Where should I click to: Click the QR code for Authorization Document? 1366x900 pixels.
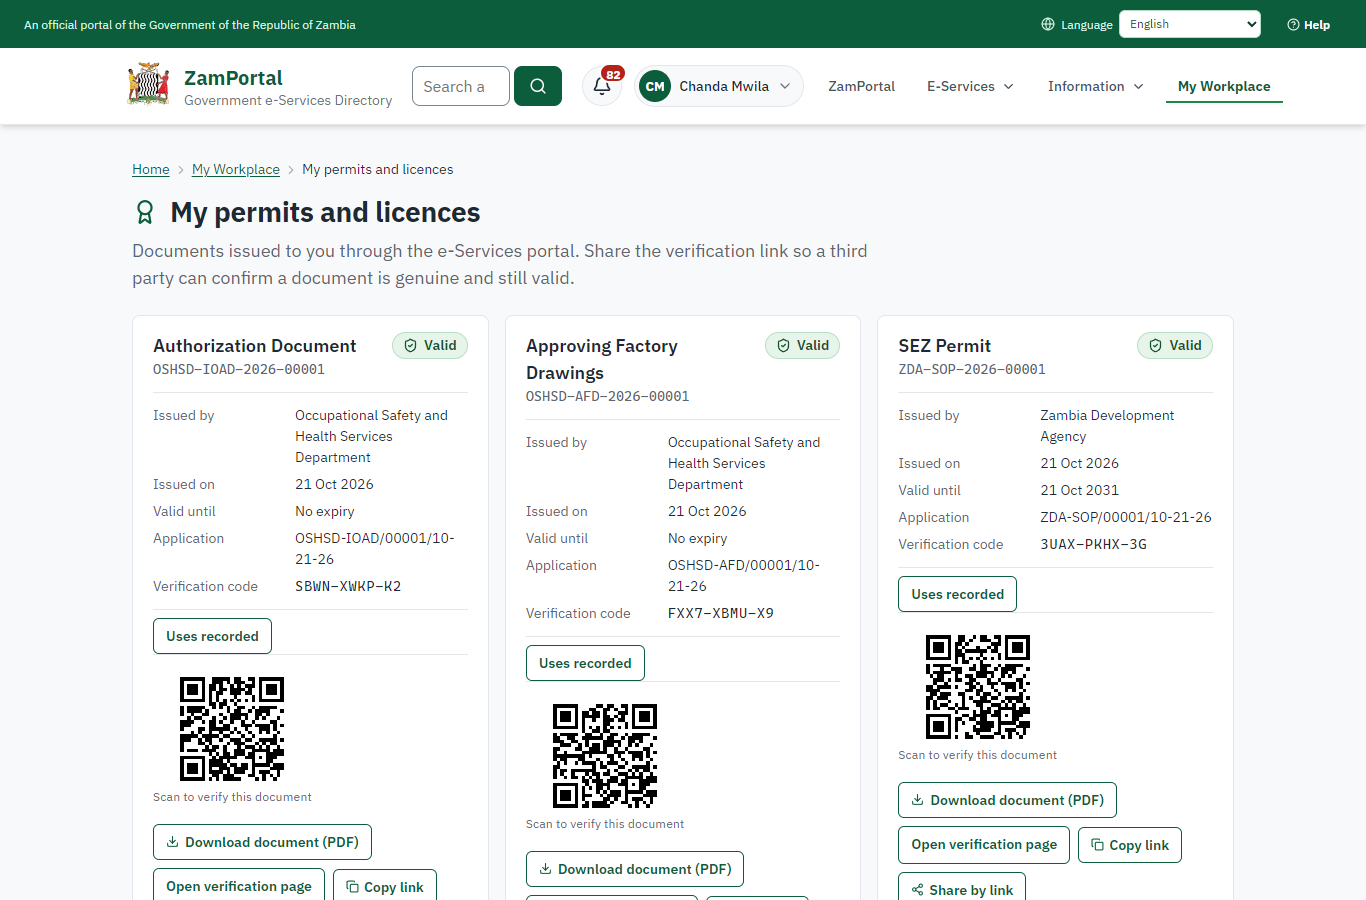[232, 729]
